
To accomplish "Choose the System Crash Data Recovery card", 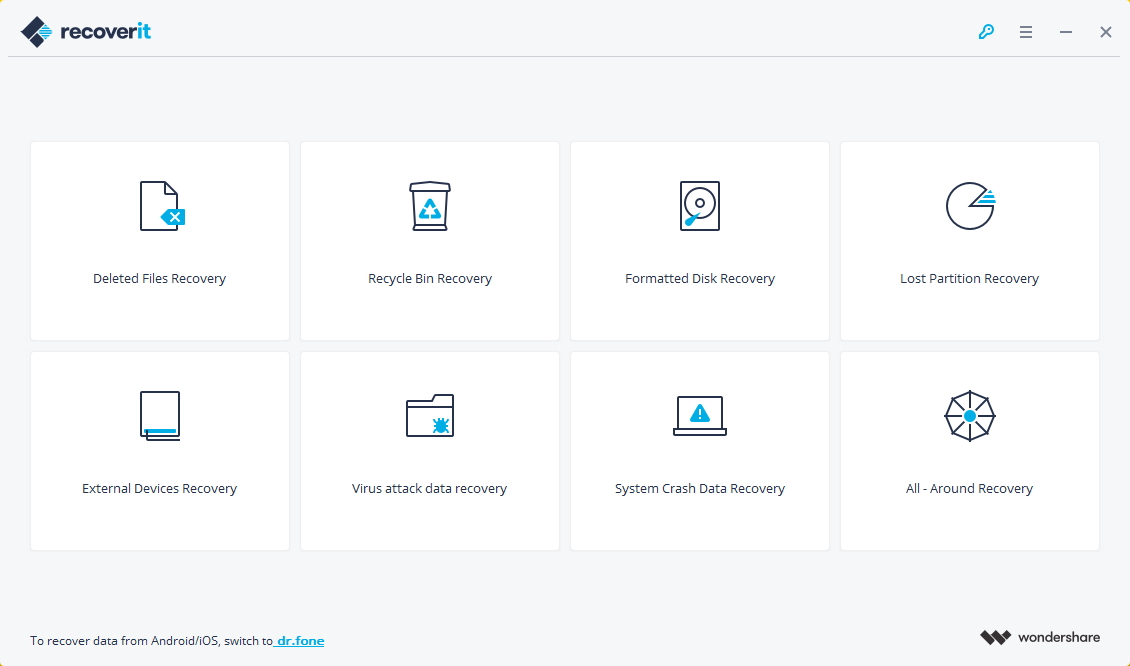I will (x=700, y=450).
